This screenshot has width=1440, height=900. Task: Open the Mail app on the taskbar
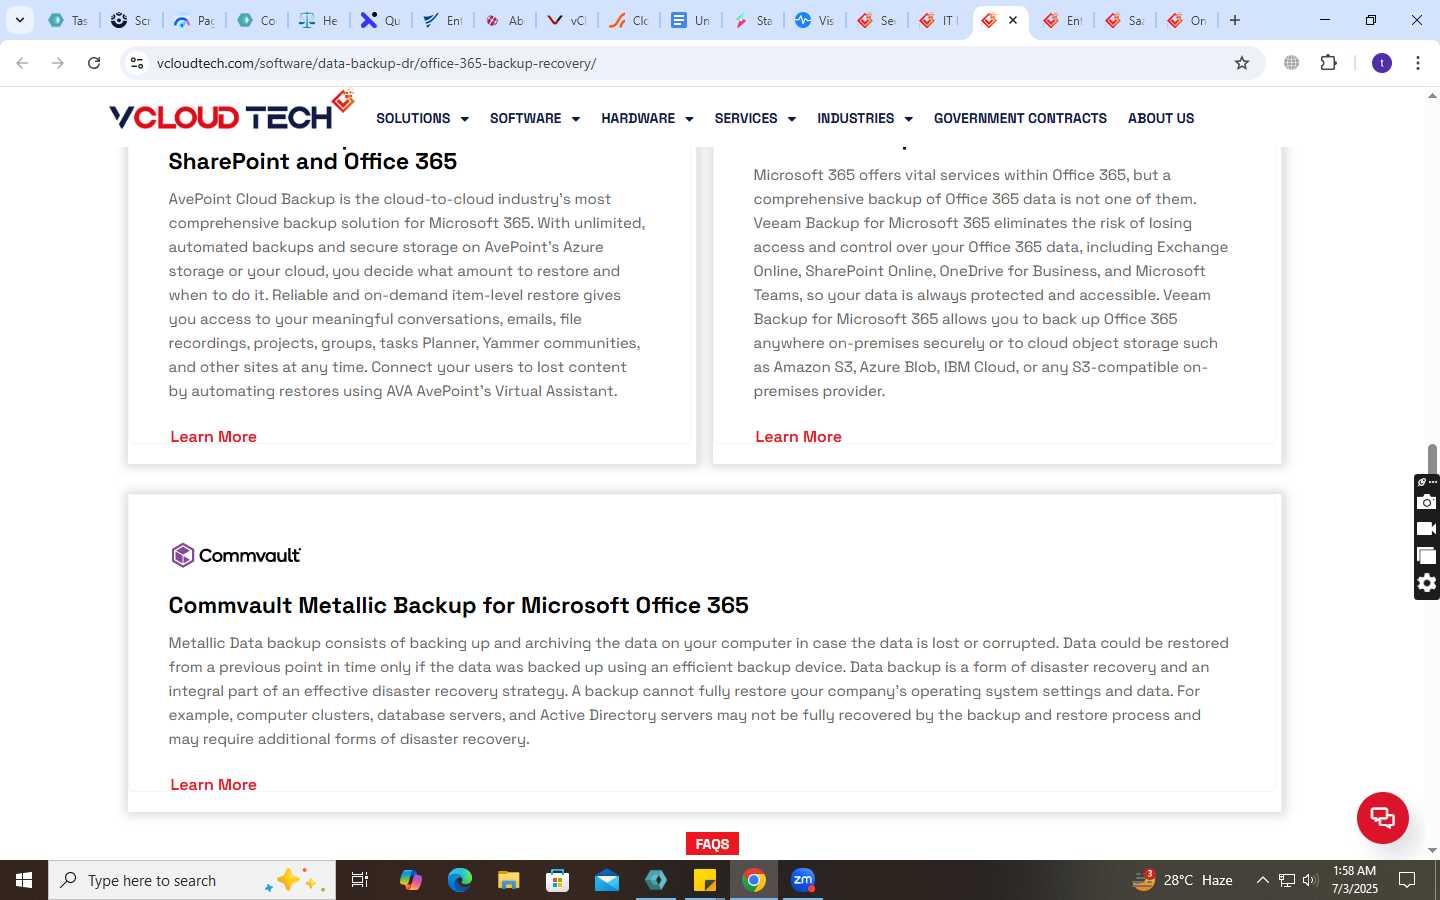click(x=607, y=880)
